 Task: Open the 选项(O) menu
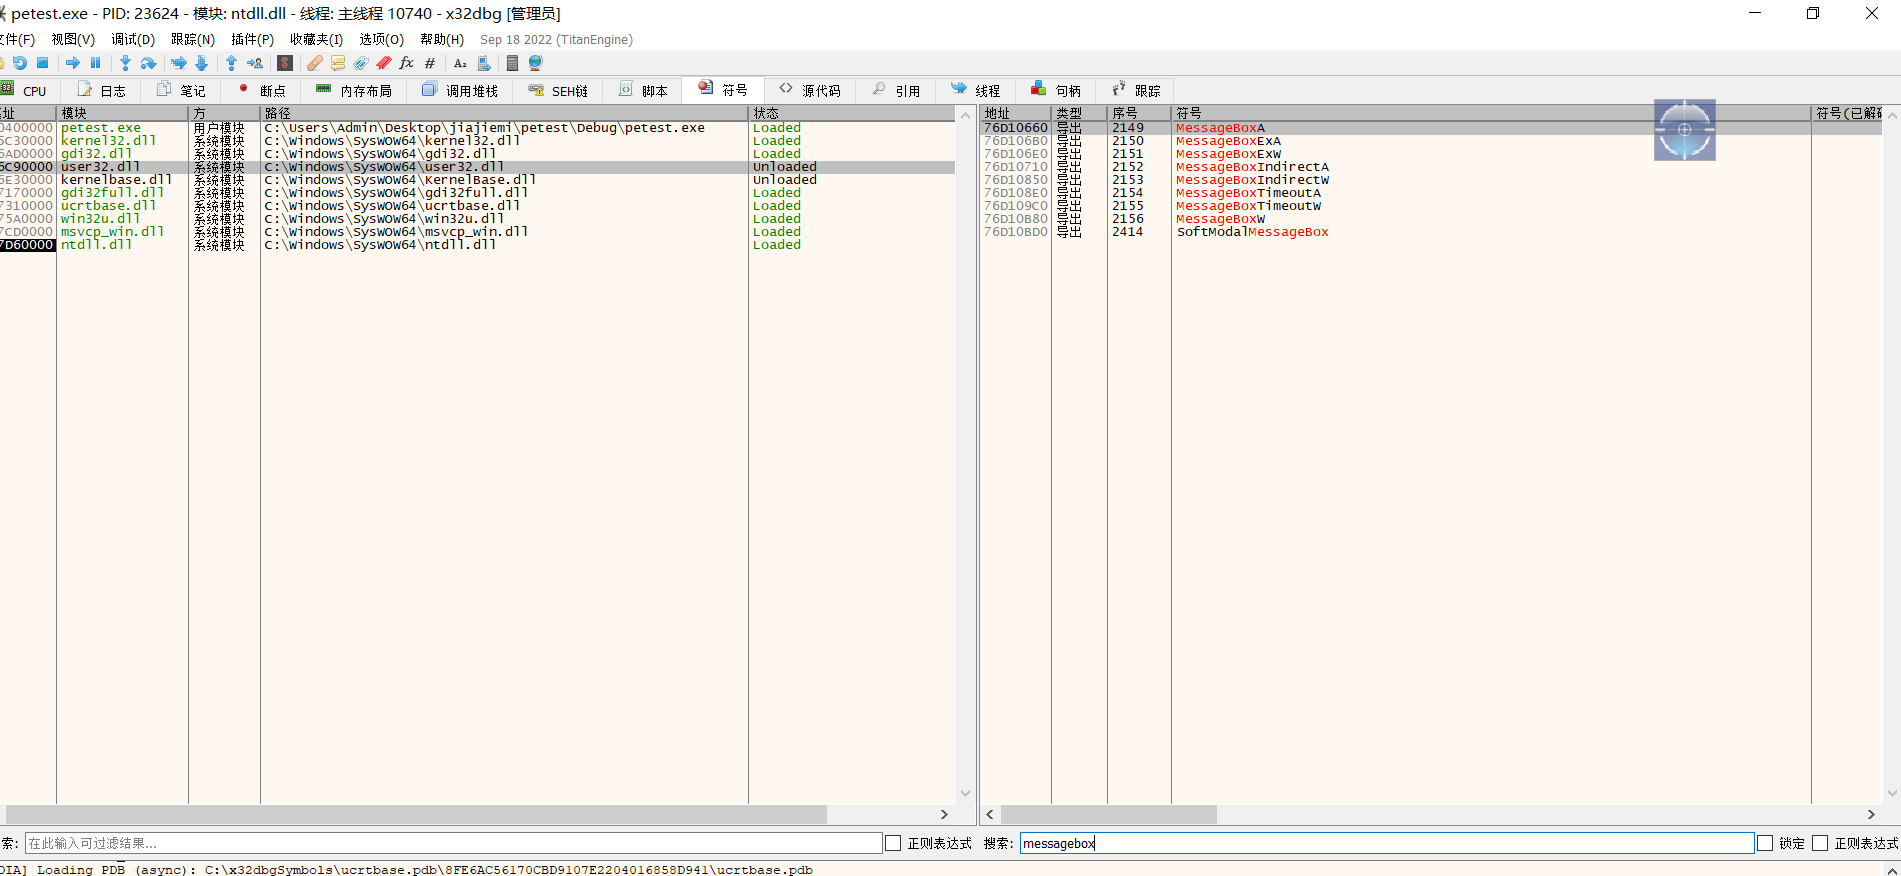click(381, 39)
